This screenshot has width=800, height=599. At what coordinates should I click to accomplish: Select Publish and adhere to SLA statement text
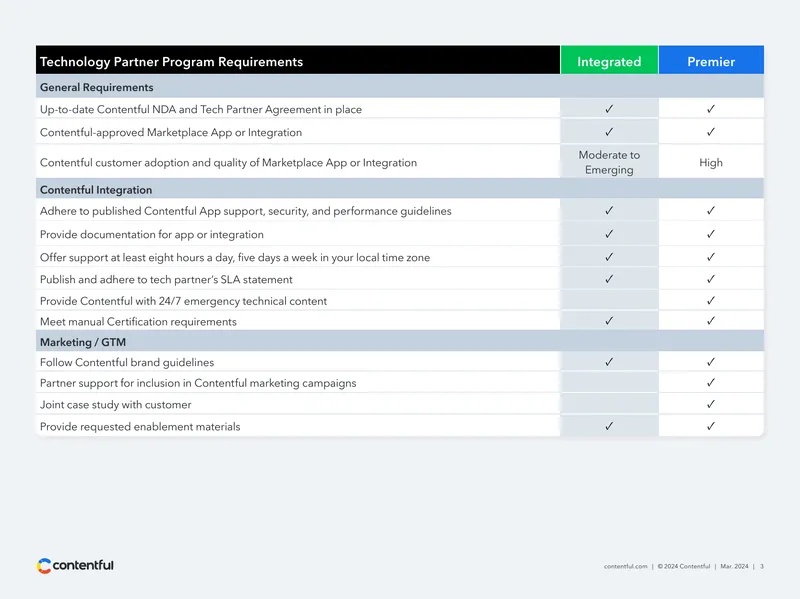[166, 279]
